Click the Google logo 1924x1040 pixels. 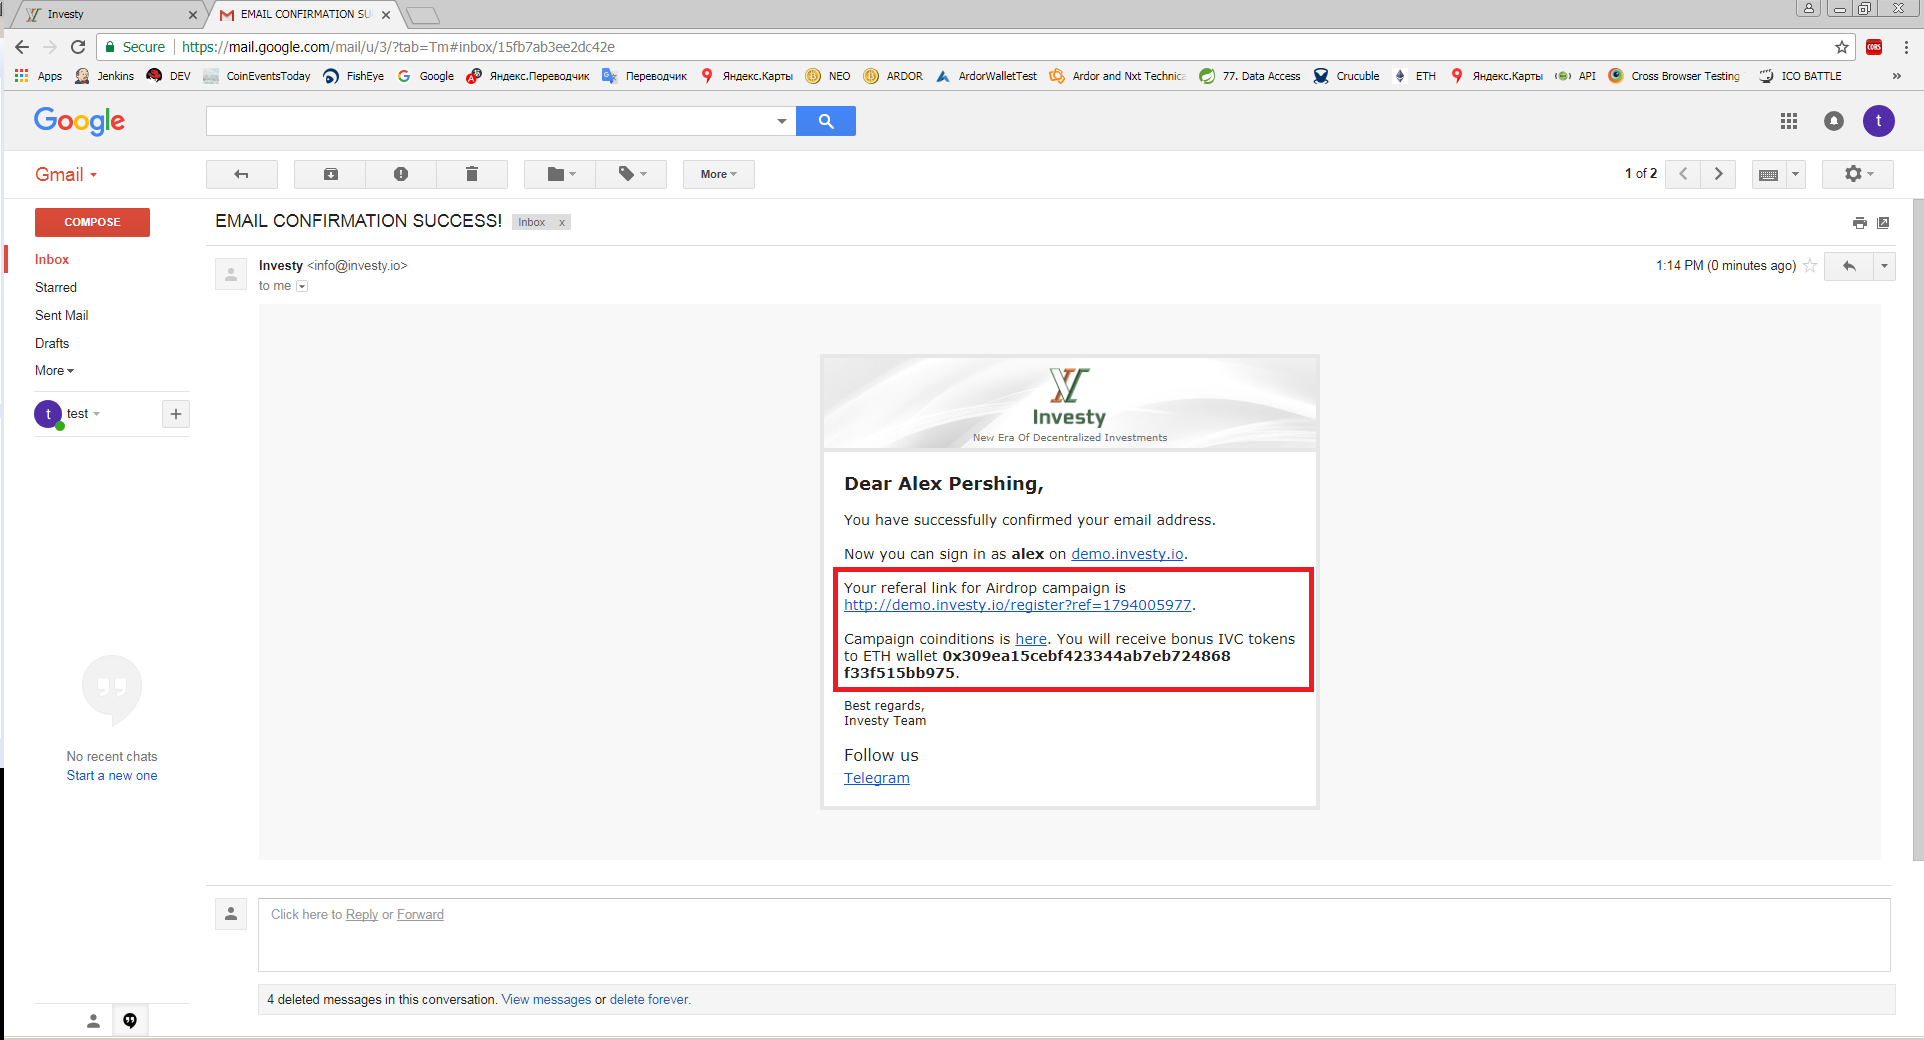point(80,121)
